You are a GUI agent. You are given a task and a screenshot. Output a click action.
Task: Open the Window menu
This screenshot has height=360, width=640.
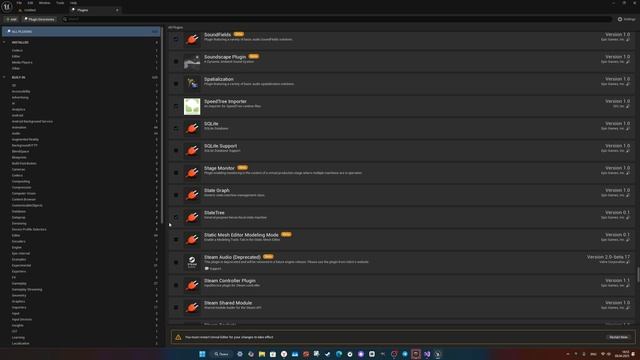click(44, 3)
